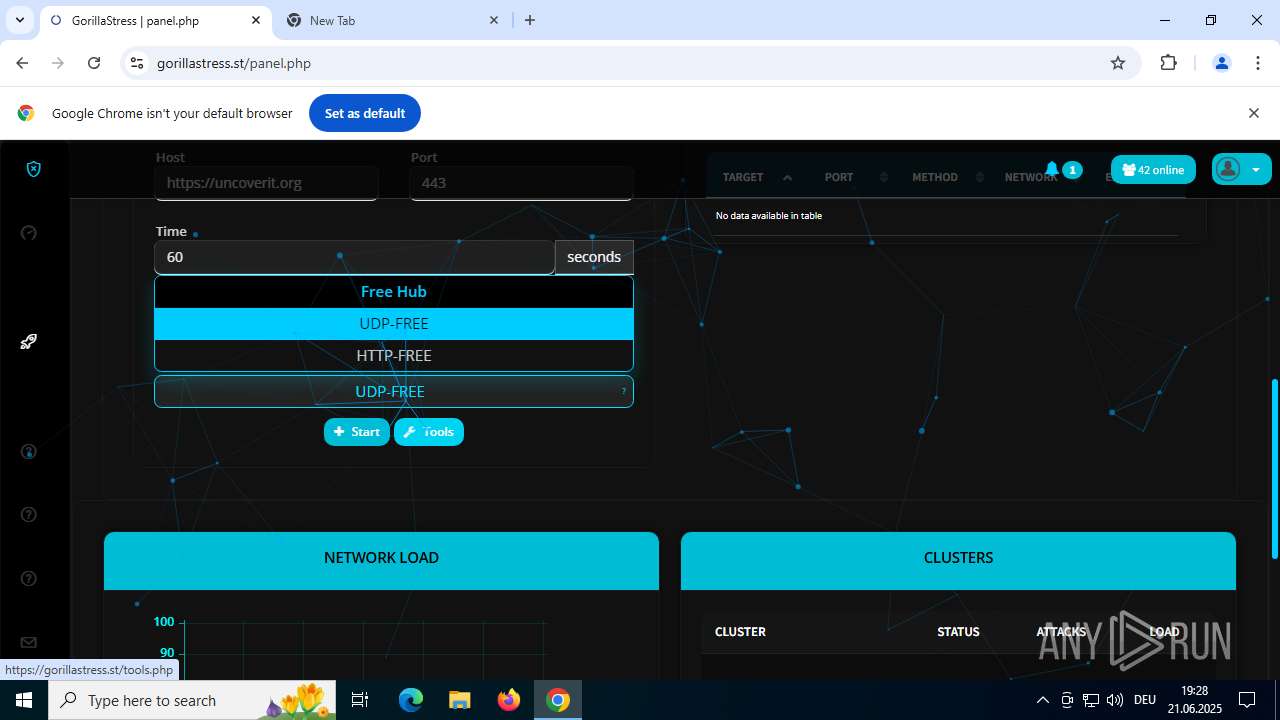Open the dashboard gauge icon in sidebar
This screenshot has height=720, width=1280.
point(29,233)
